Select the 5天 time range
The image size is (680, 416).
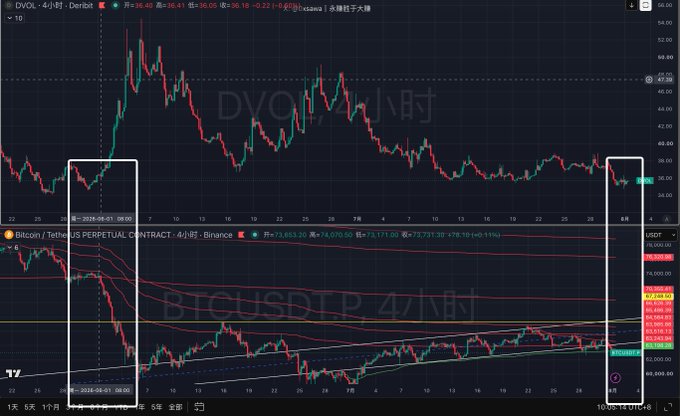point(30,407)
